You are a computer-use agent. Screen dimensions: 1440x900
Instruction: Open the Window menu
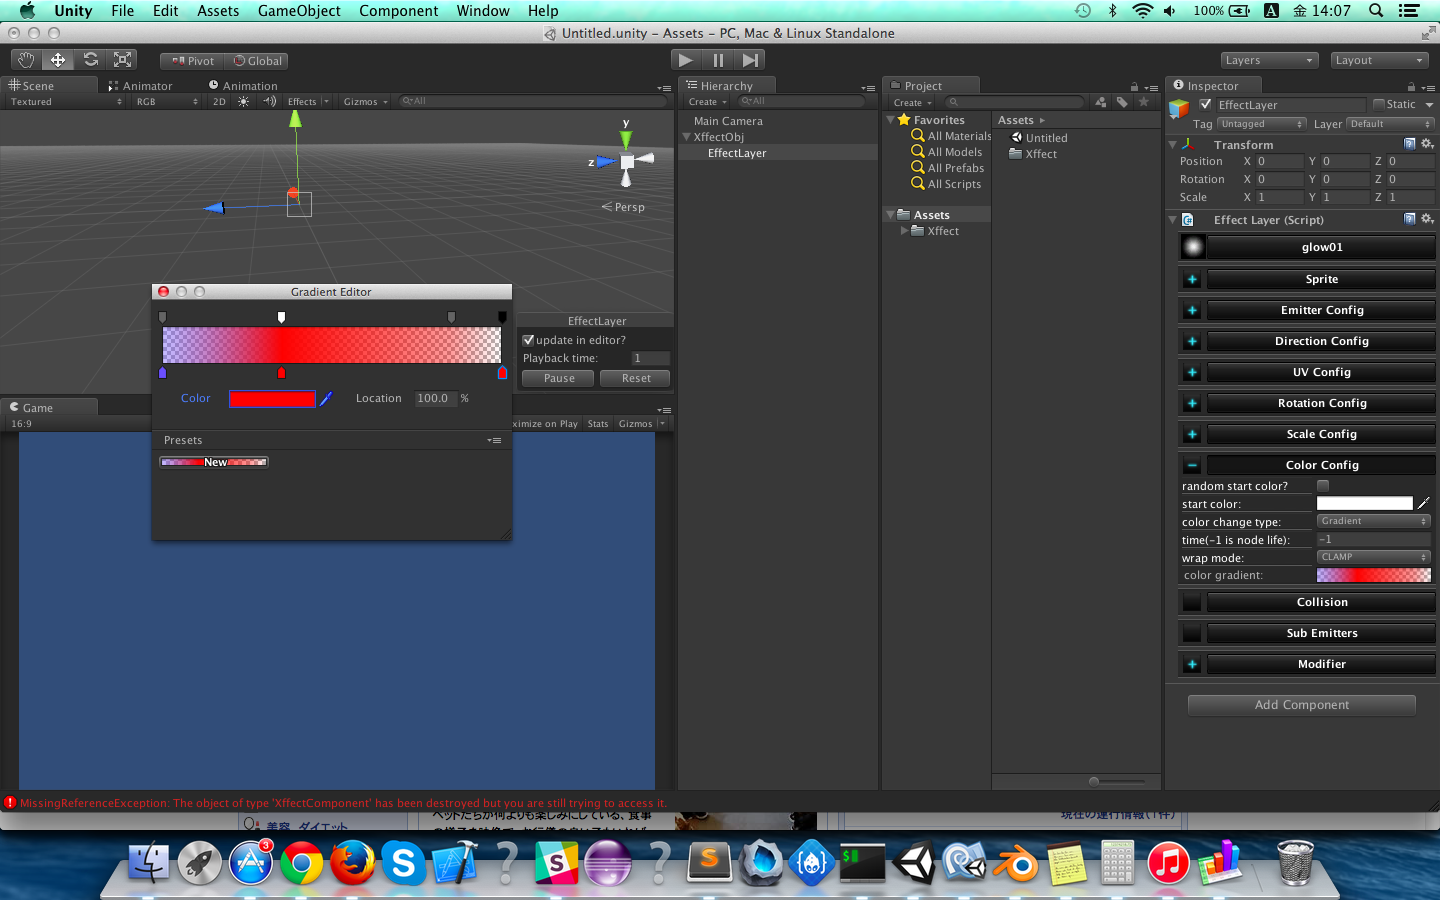[x=483, y=11]
